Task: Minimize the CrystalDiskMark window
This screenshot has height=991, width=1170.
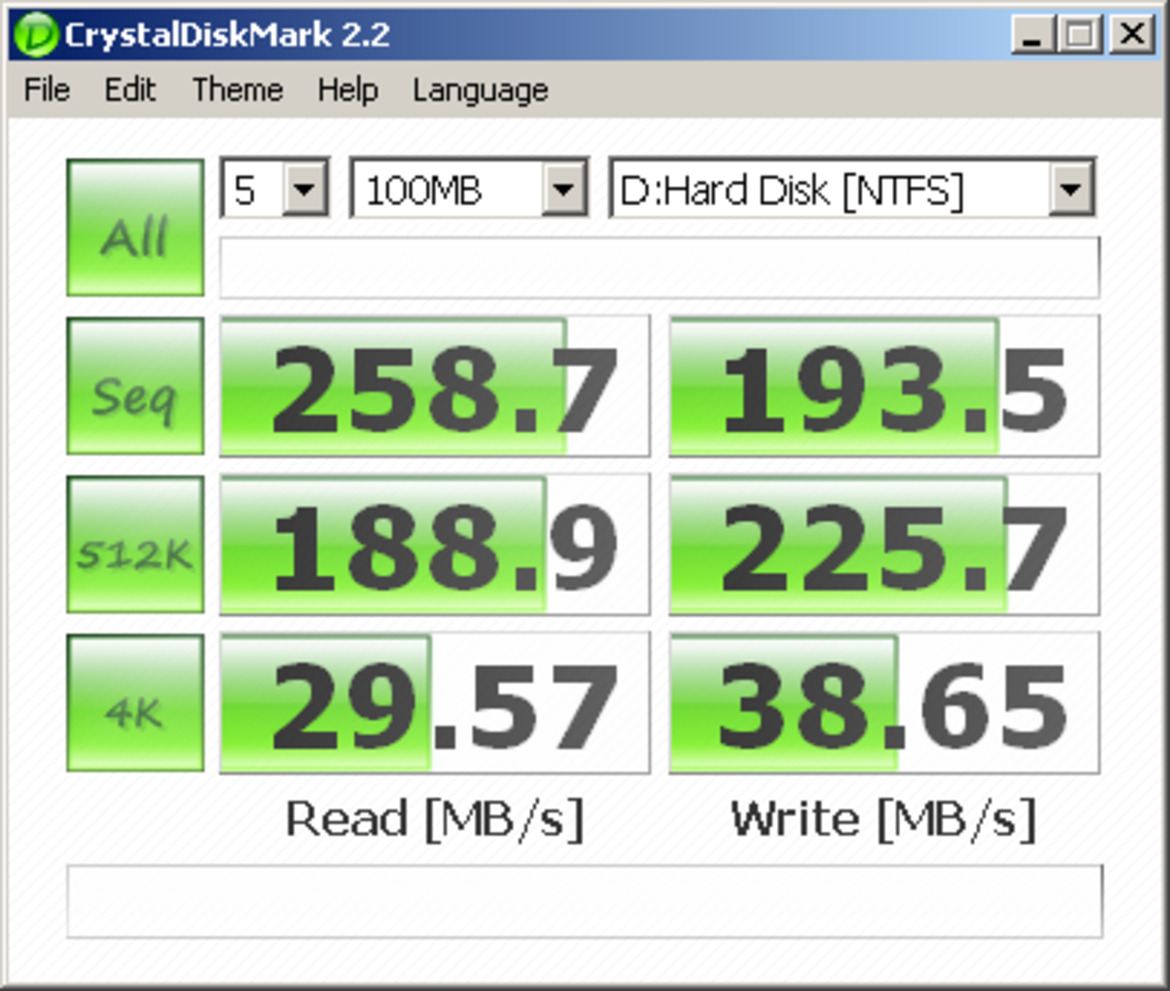Action: pyautogui.click(x=1032, y=34)
